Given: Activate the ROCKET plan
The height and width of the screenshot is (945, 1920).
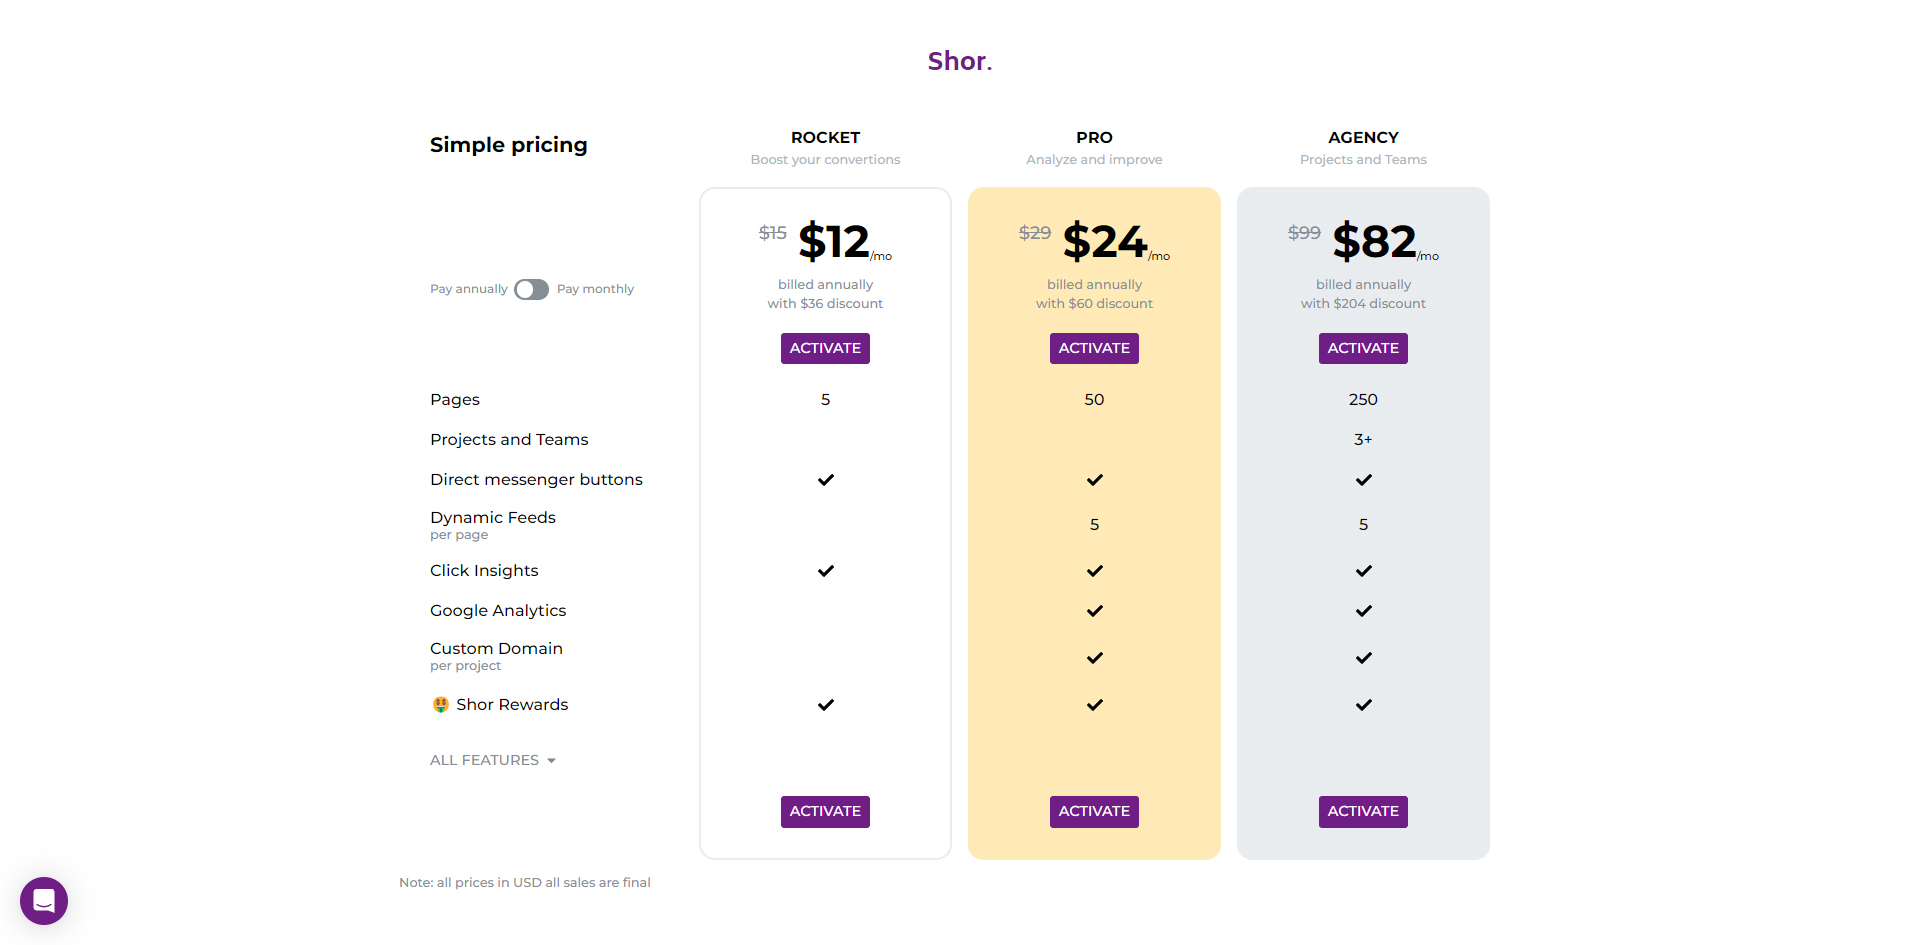Looking at the screenshot, I should [825, 348].
